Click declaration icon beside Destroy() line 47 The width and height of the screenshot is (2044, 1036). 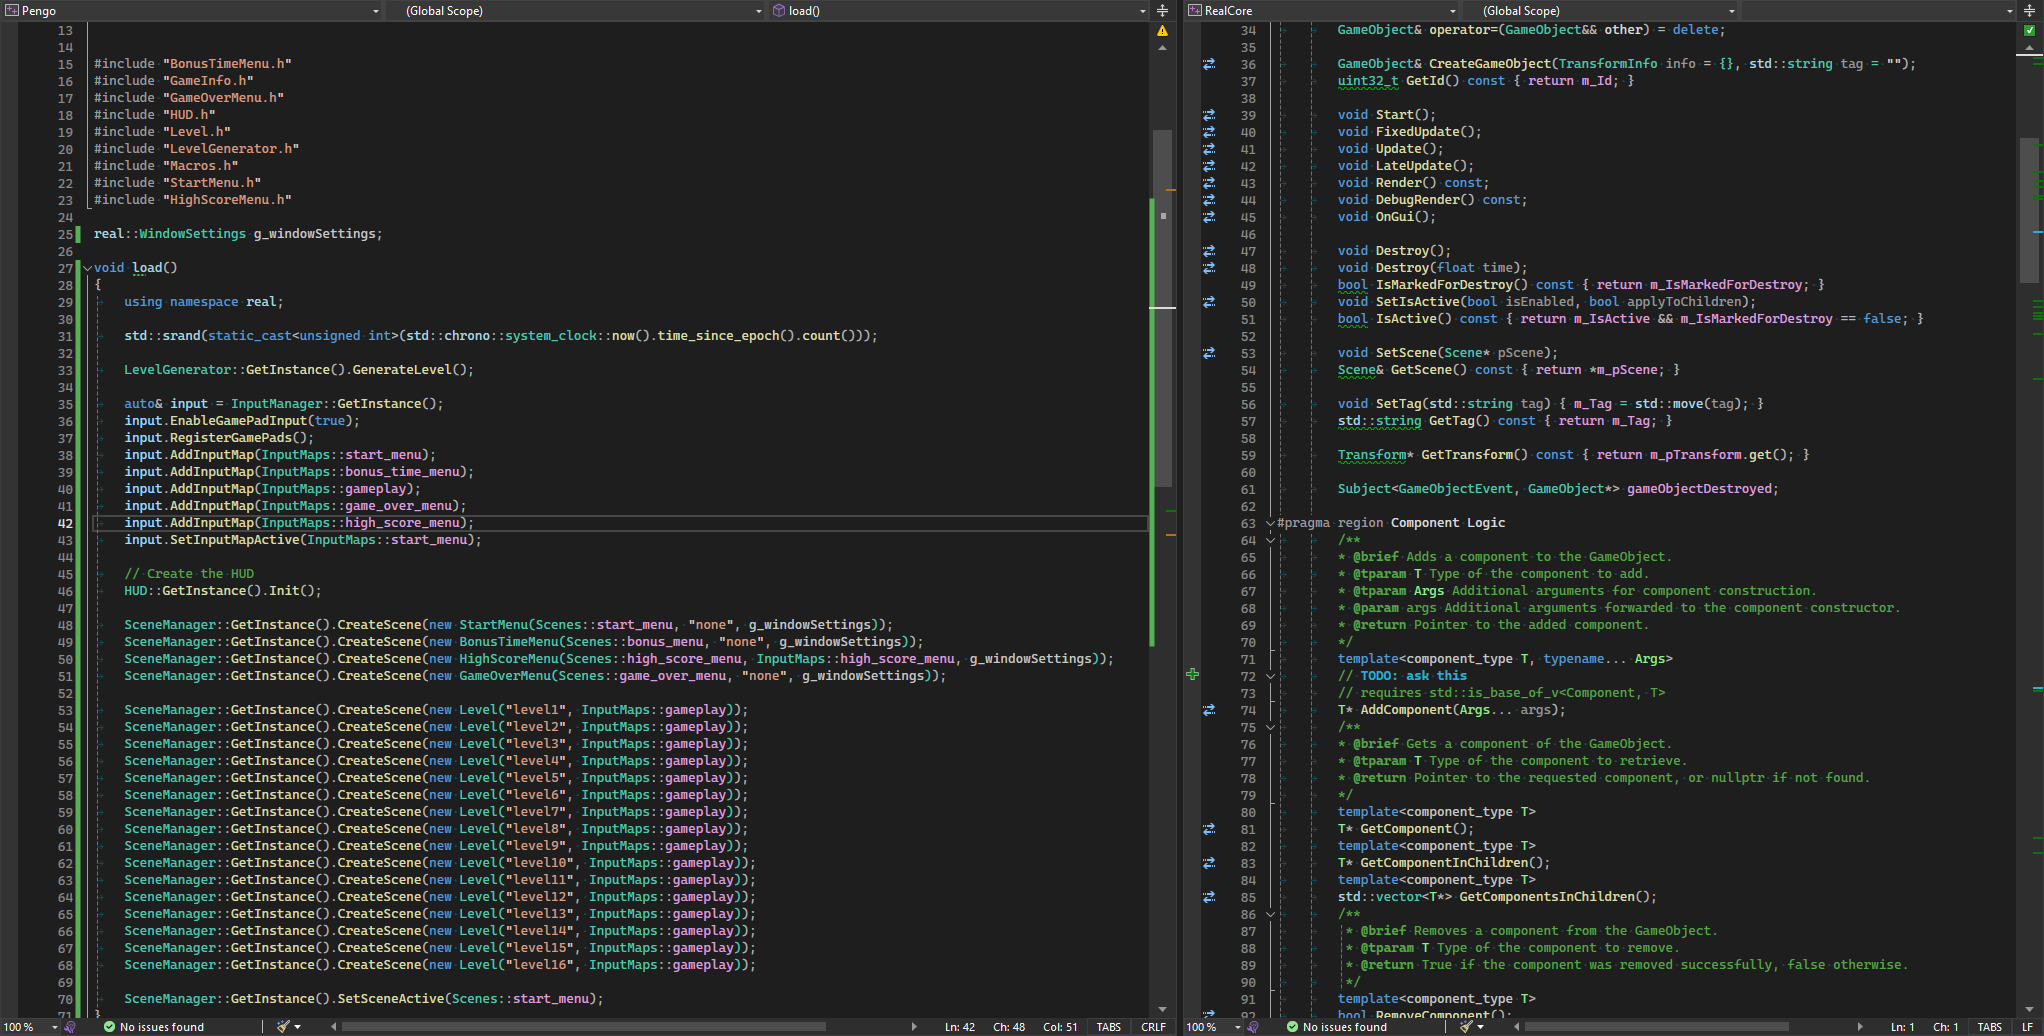point(1209,251)
